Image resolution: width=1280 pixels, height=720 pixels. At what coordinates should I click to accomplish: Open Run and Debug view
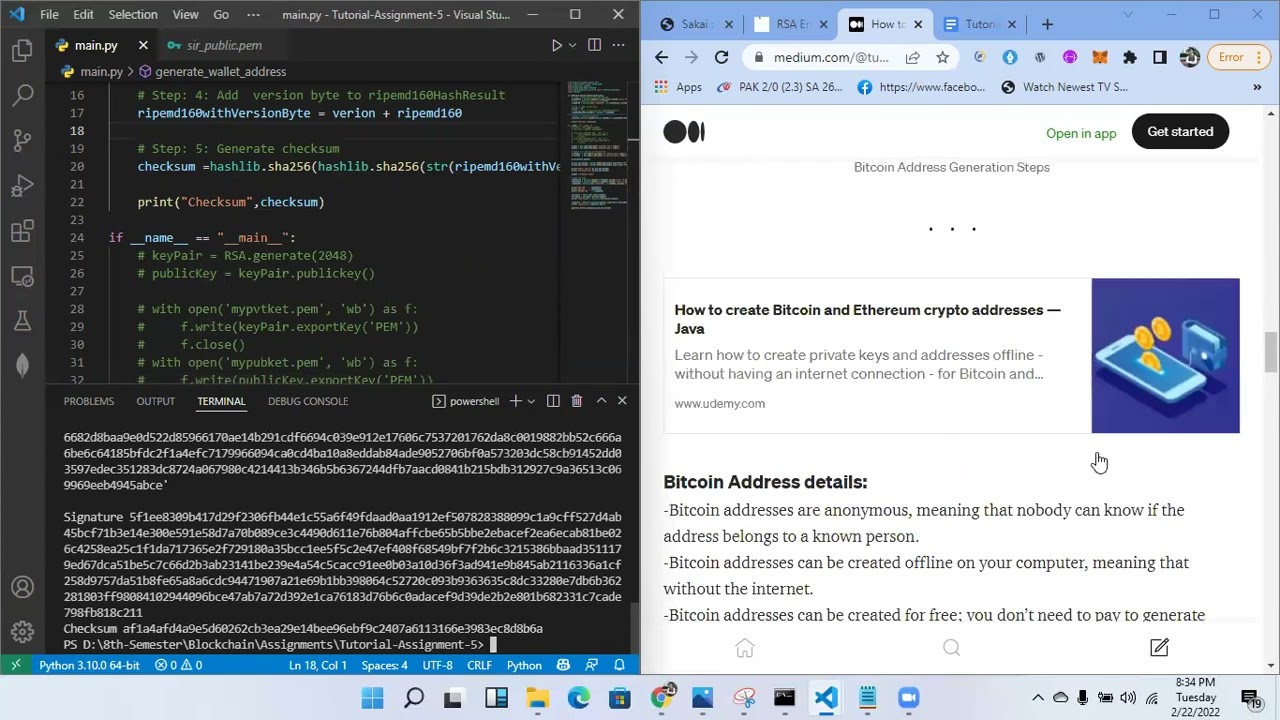coord(23,186)
